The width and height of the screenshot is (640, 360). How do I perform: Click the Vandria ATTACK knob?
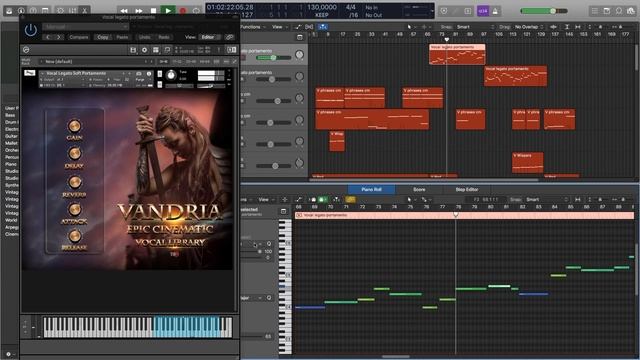click(x=74, y=209)
